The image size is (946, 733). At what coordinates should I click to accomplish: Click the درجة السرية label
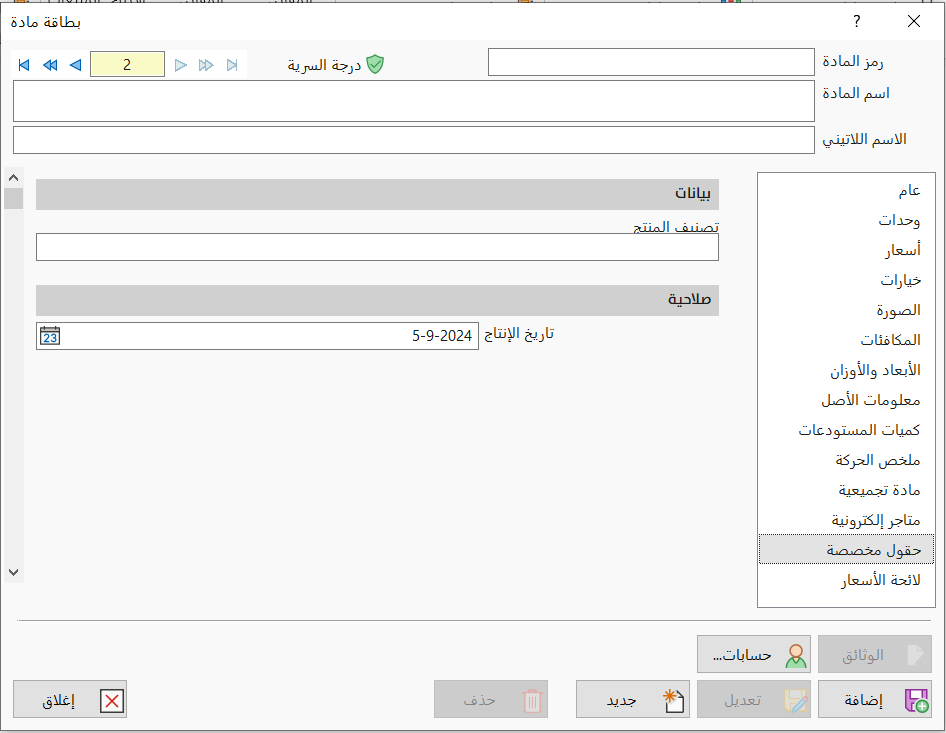[x=324, y=65]
